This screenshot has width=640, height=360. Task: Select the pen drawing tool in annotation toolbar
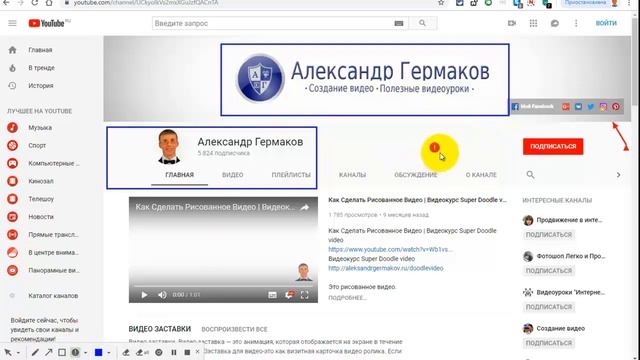coord(35,352)
